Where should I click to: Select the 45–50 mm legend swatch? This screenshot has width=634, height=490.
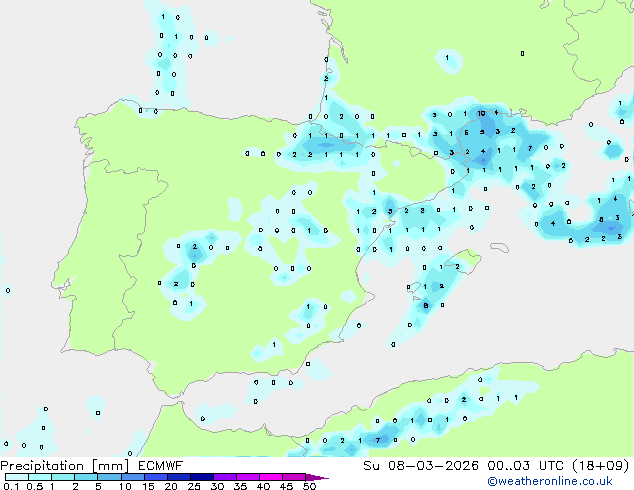(294, 477)
